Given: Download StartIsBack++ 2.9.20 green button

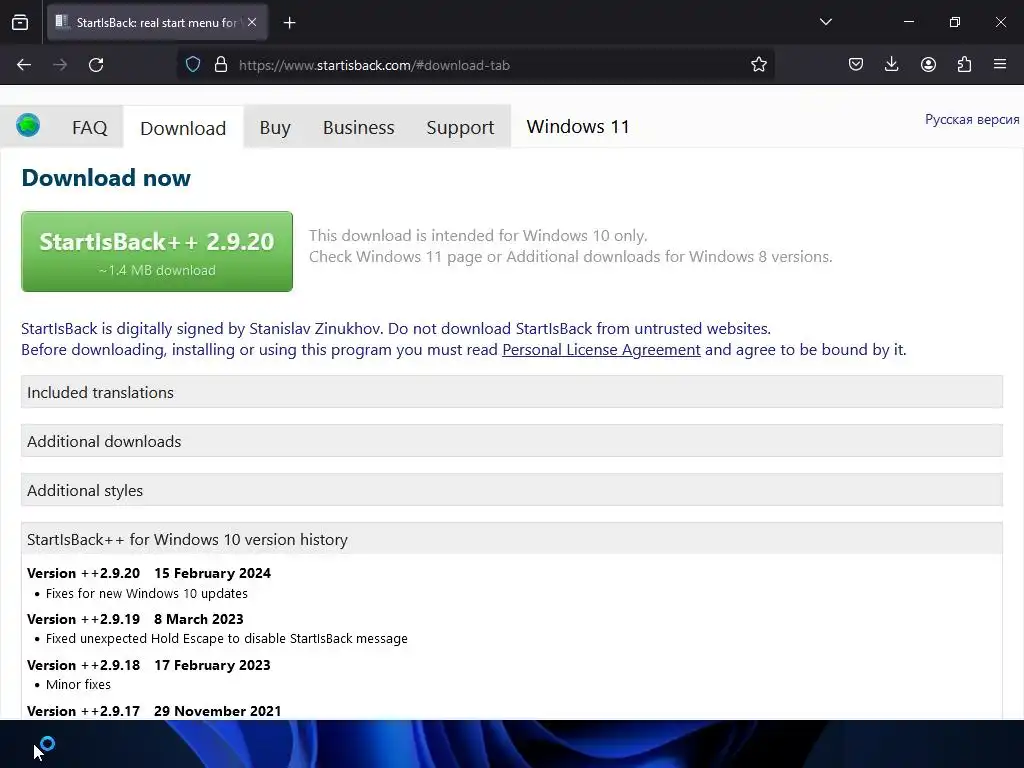Looking at the screenshot, I should 157,251.
